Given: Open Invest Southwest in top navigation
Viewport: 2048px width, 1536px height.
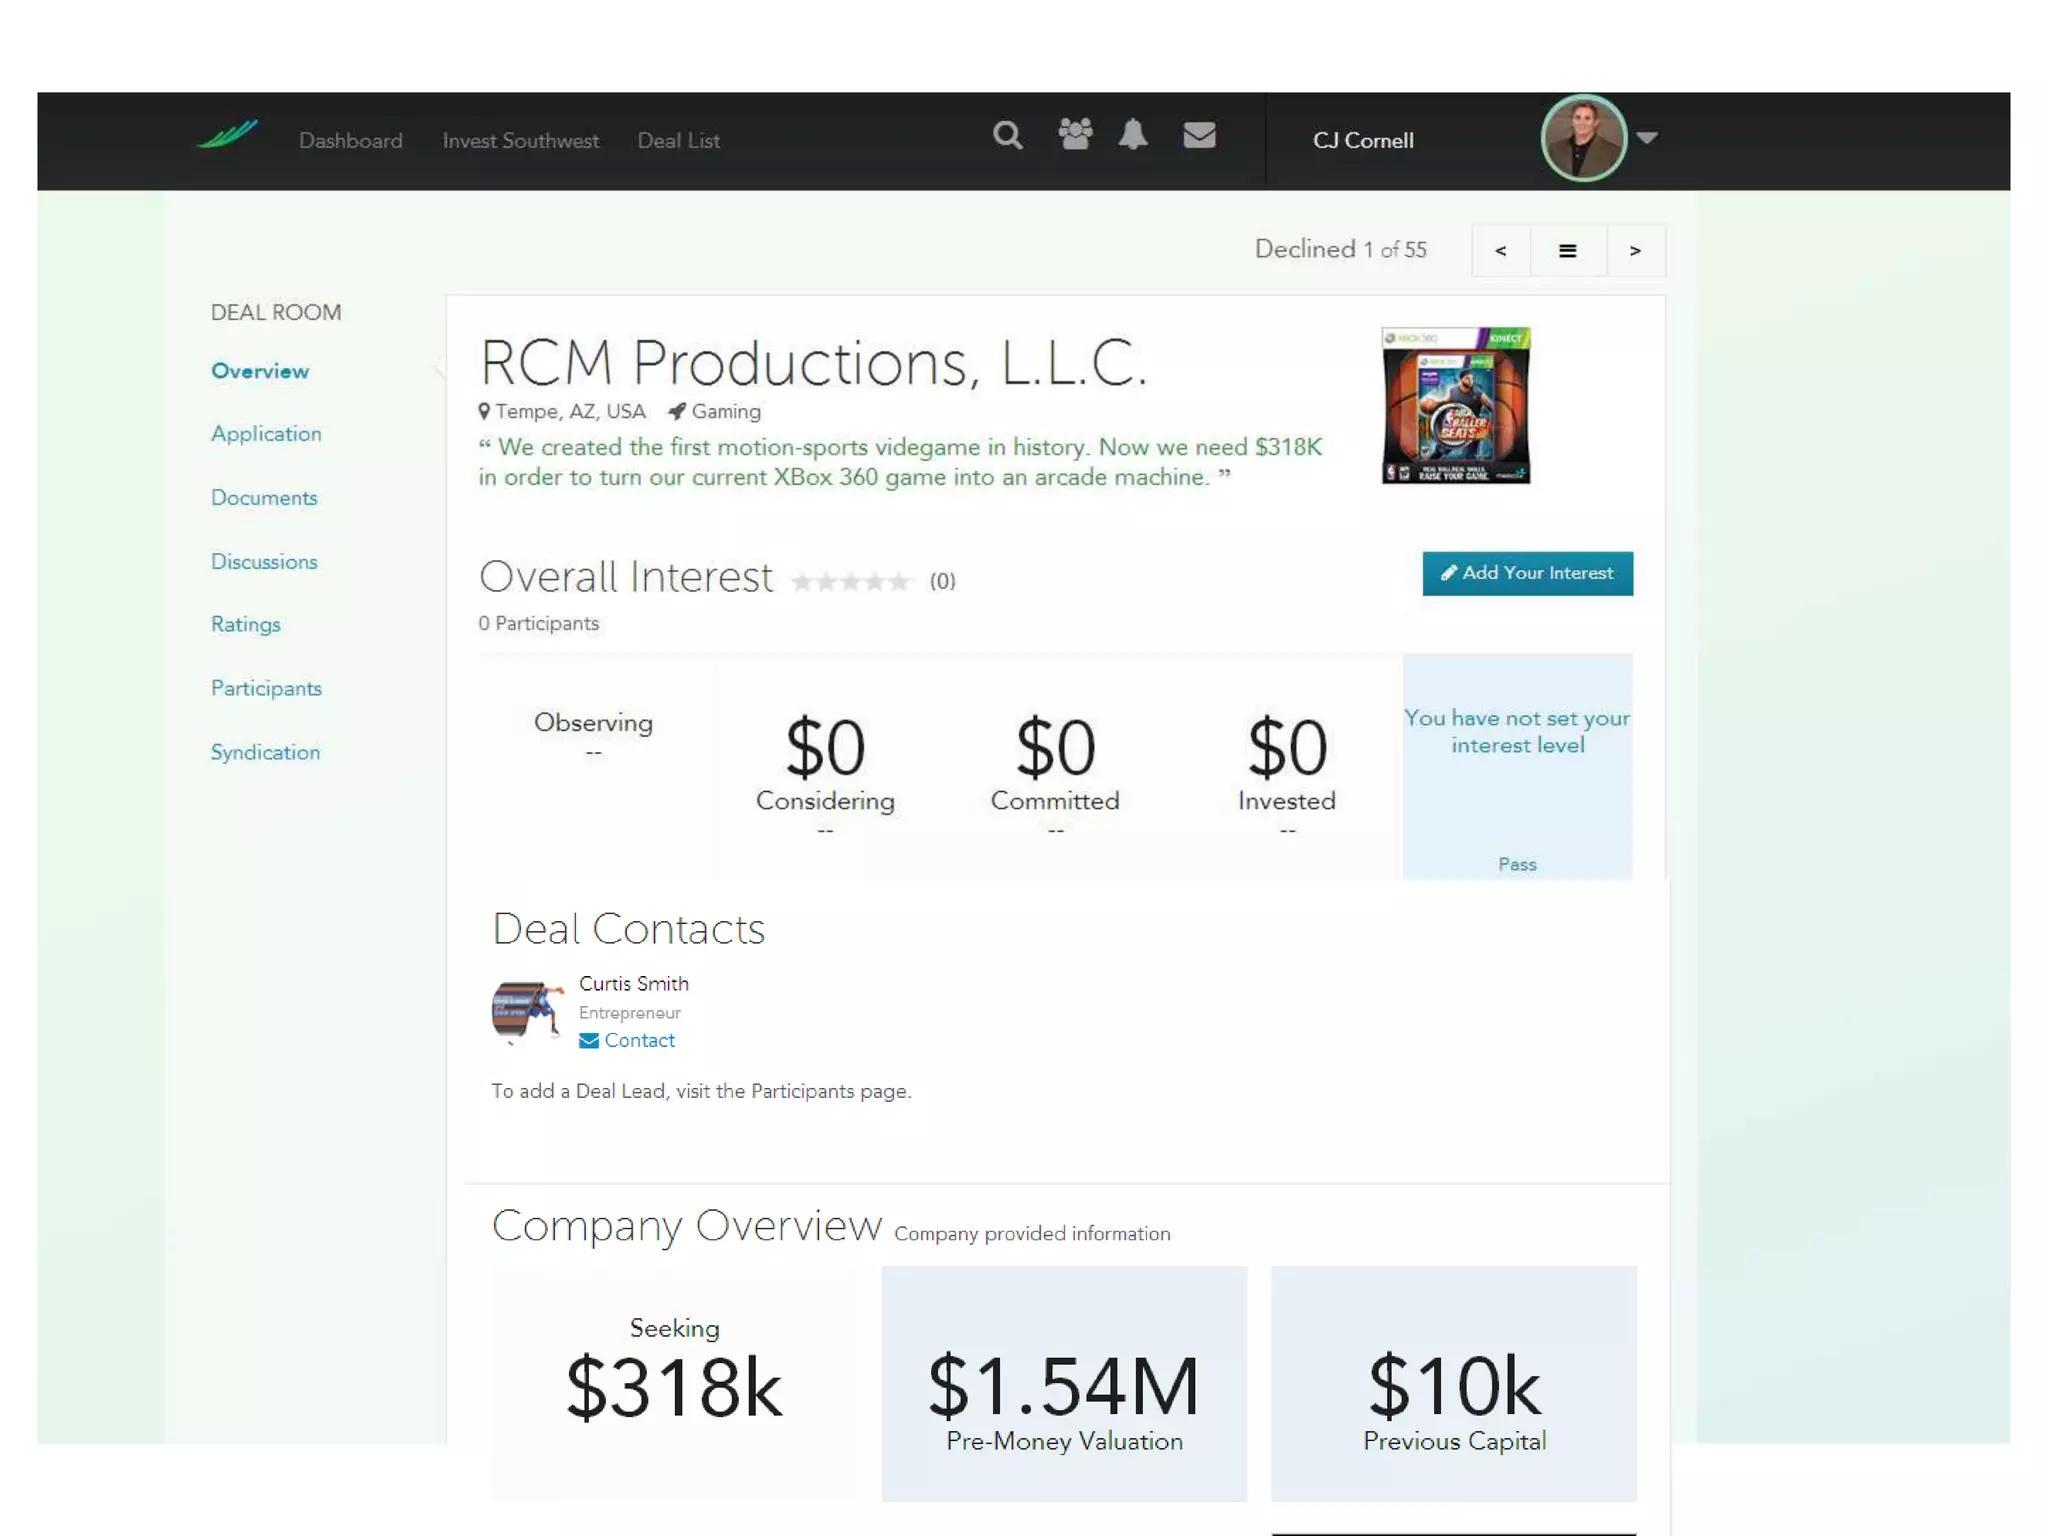Looking at the screenshot, I should click(520, 141).
